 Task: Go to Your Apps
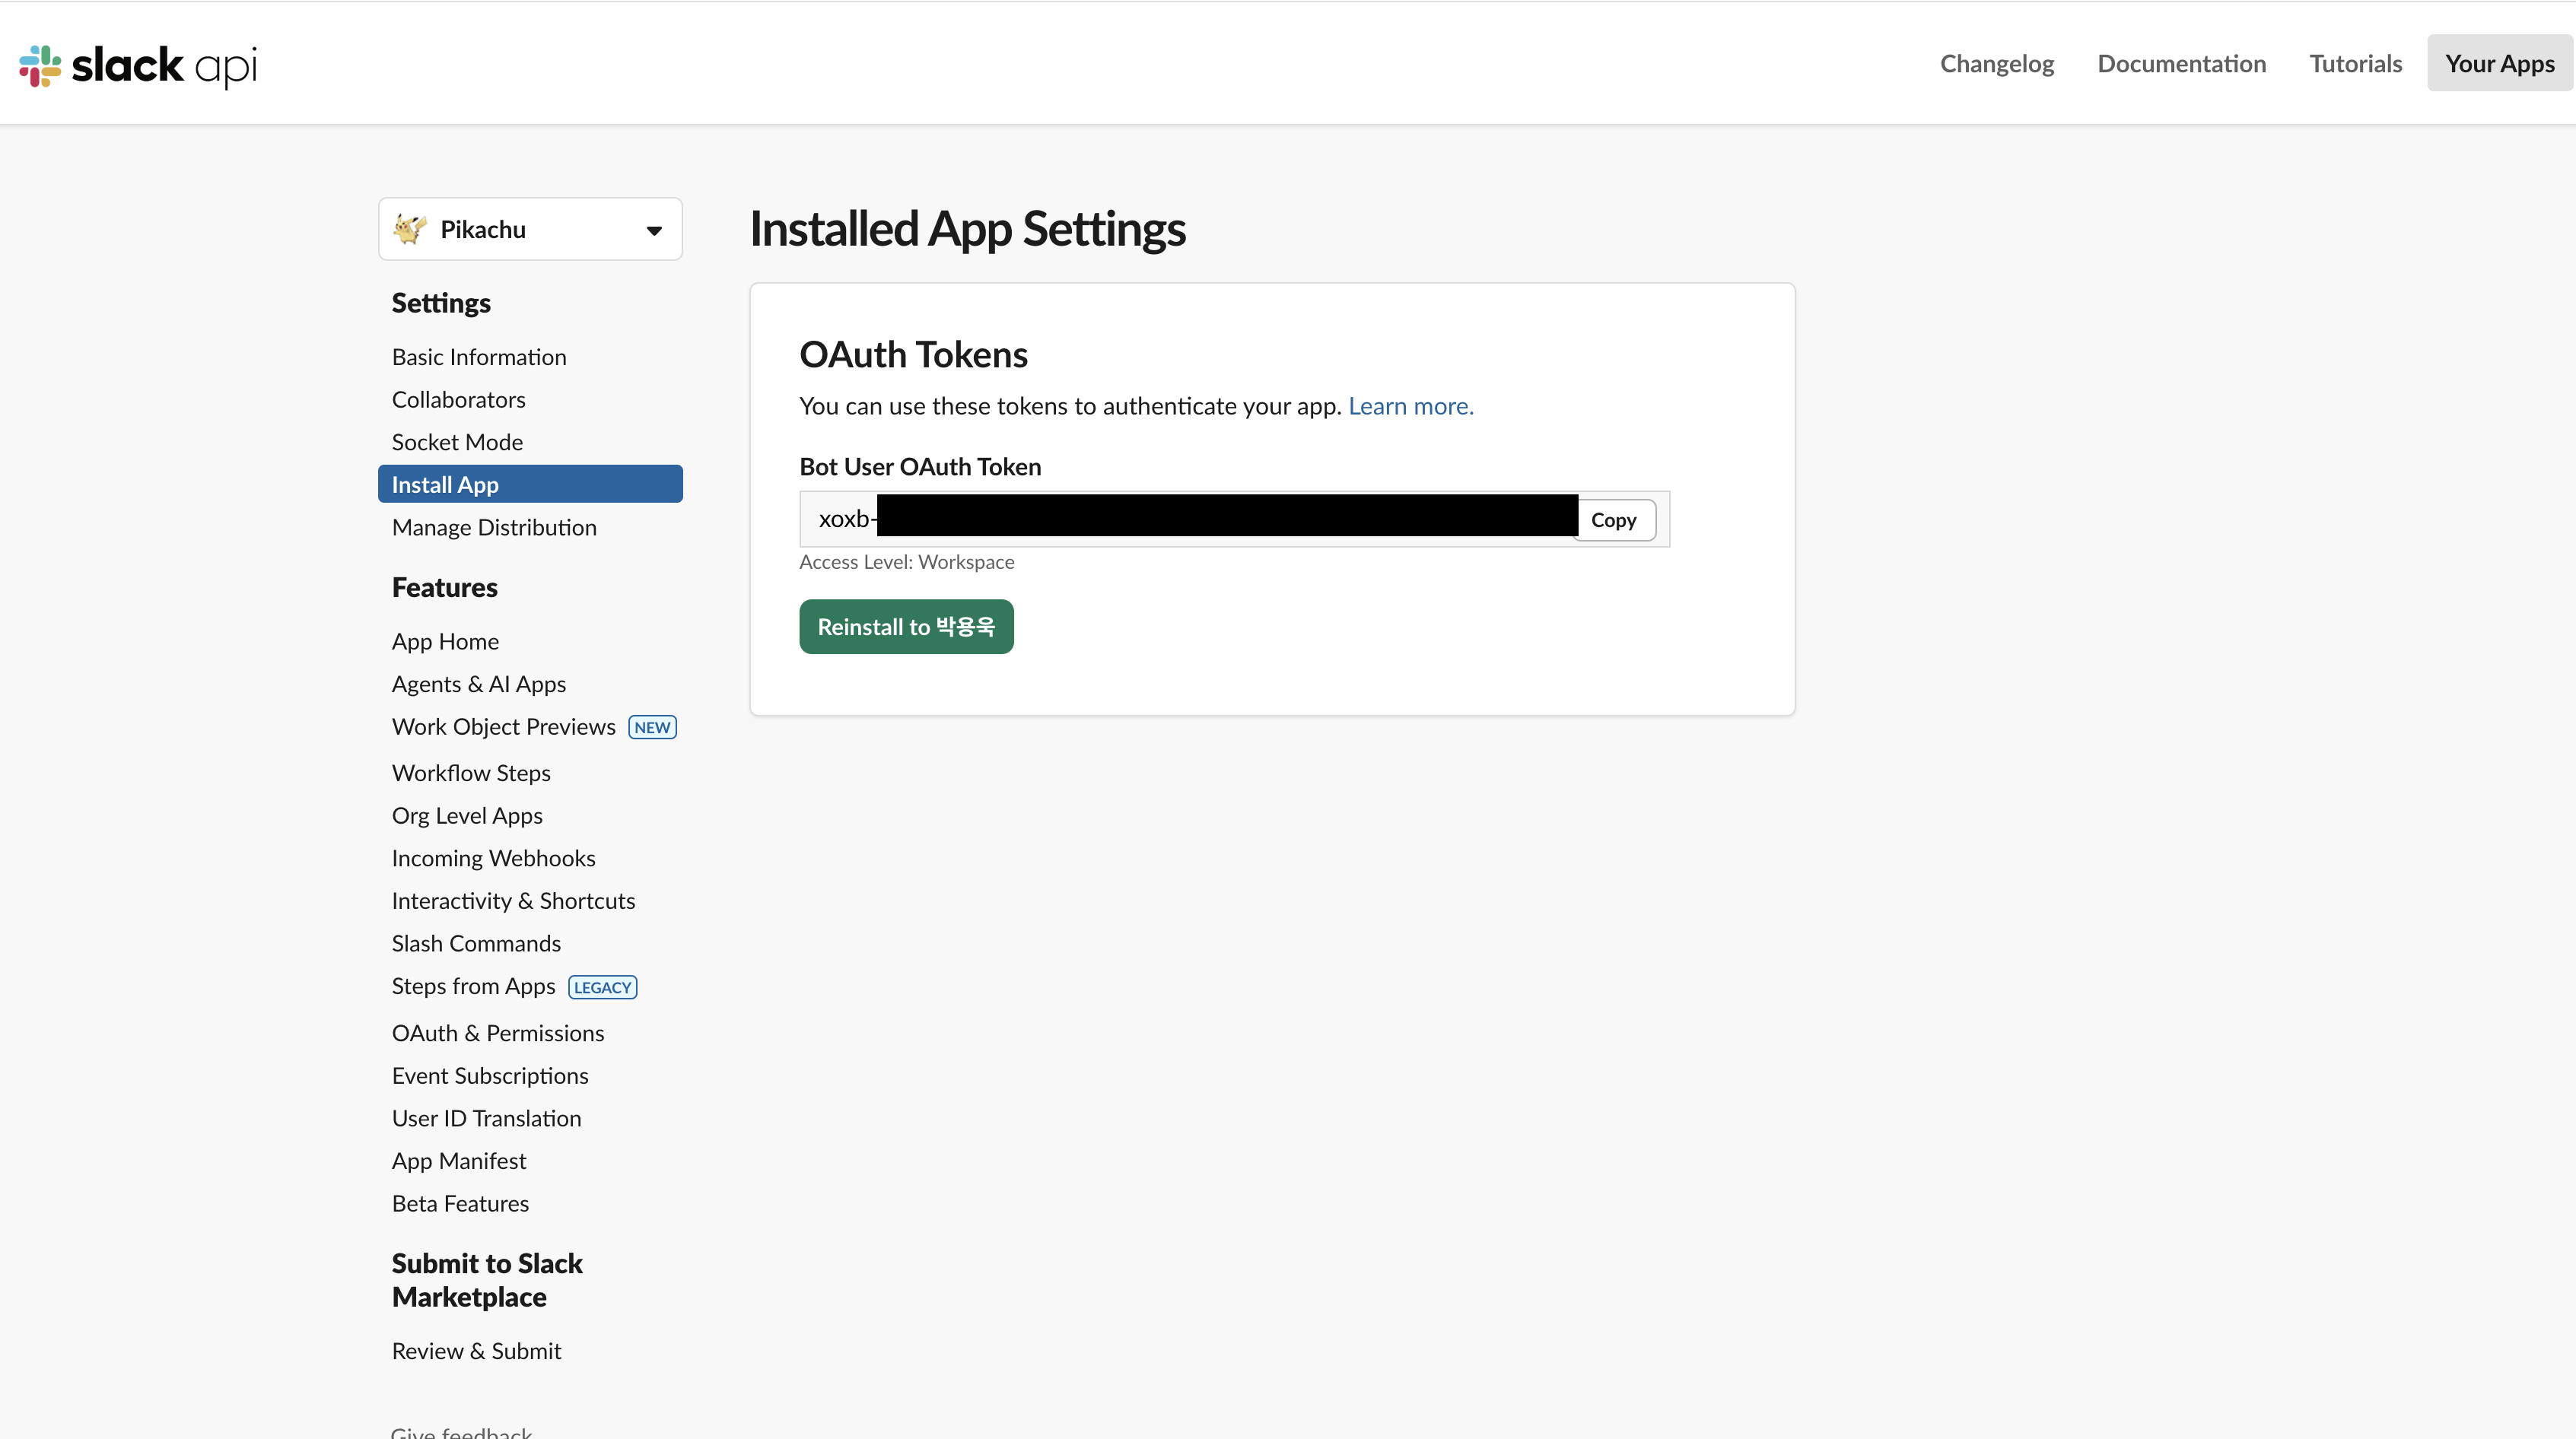(x=2499, y=63)
